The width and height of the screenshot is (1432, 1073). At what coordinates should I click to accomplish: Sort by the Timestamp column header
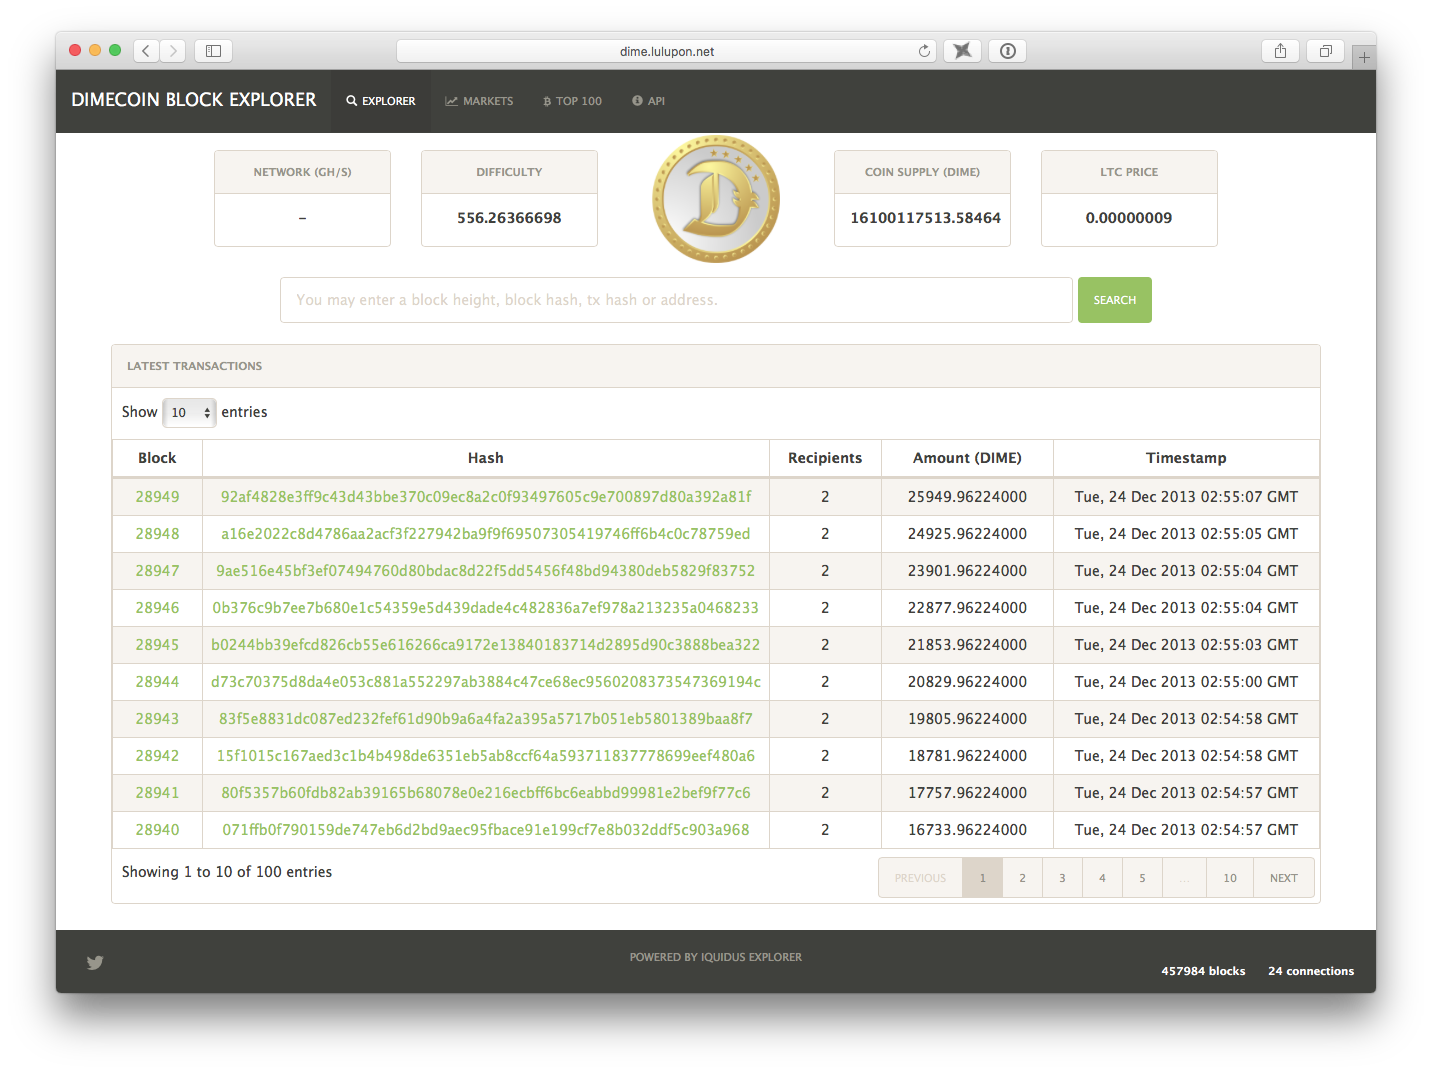[x=1186, y=458]
